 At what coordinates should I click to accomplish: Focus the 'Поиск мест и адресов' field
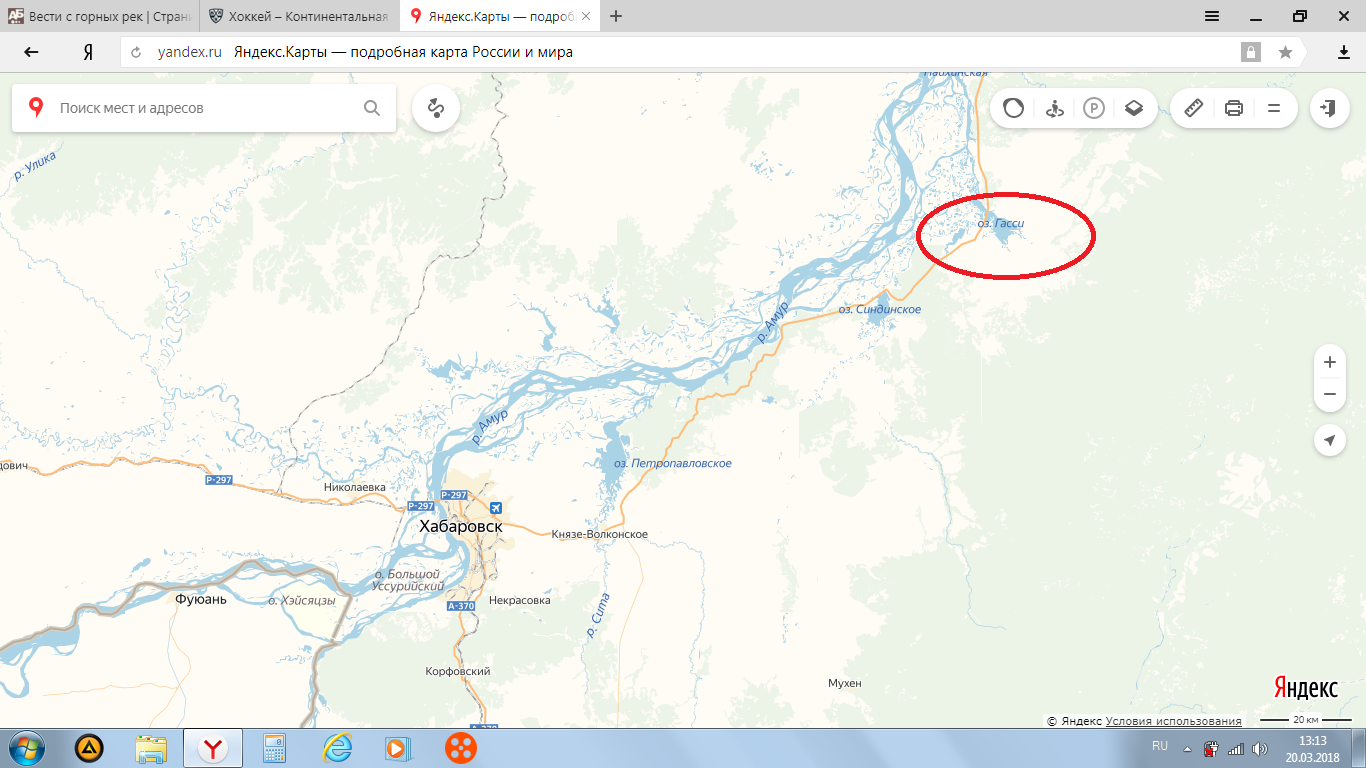click(205, 108)
